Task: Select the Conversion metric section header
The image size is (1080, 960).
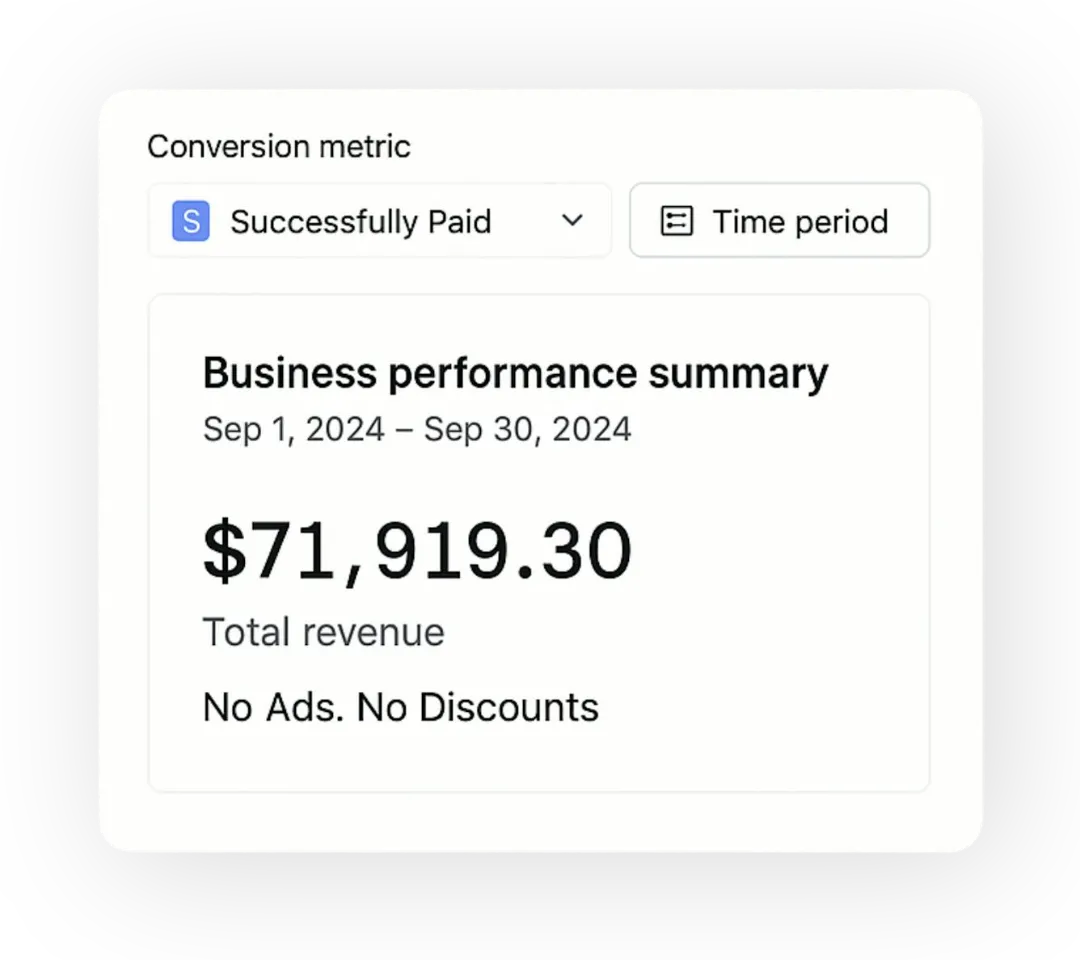Action: [x=278, y=146]
